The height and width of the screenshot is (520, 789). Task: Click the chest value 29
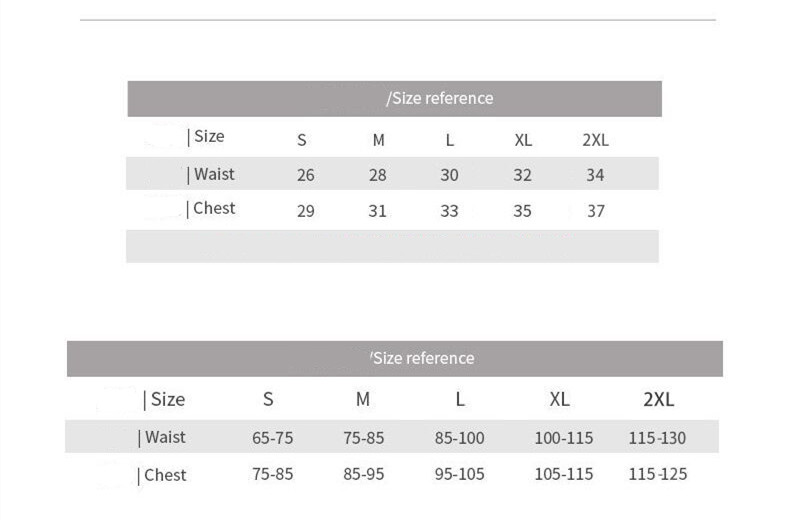pos(306,211)
